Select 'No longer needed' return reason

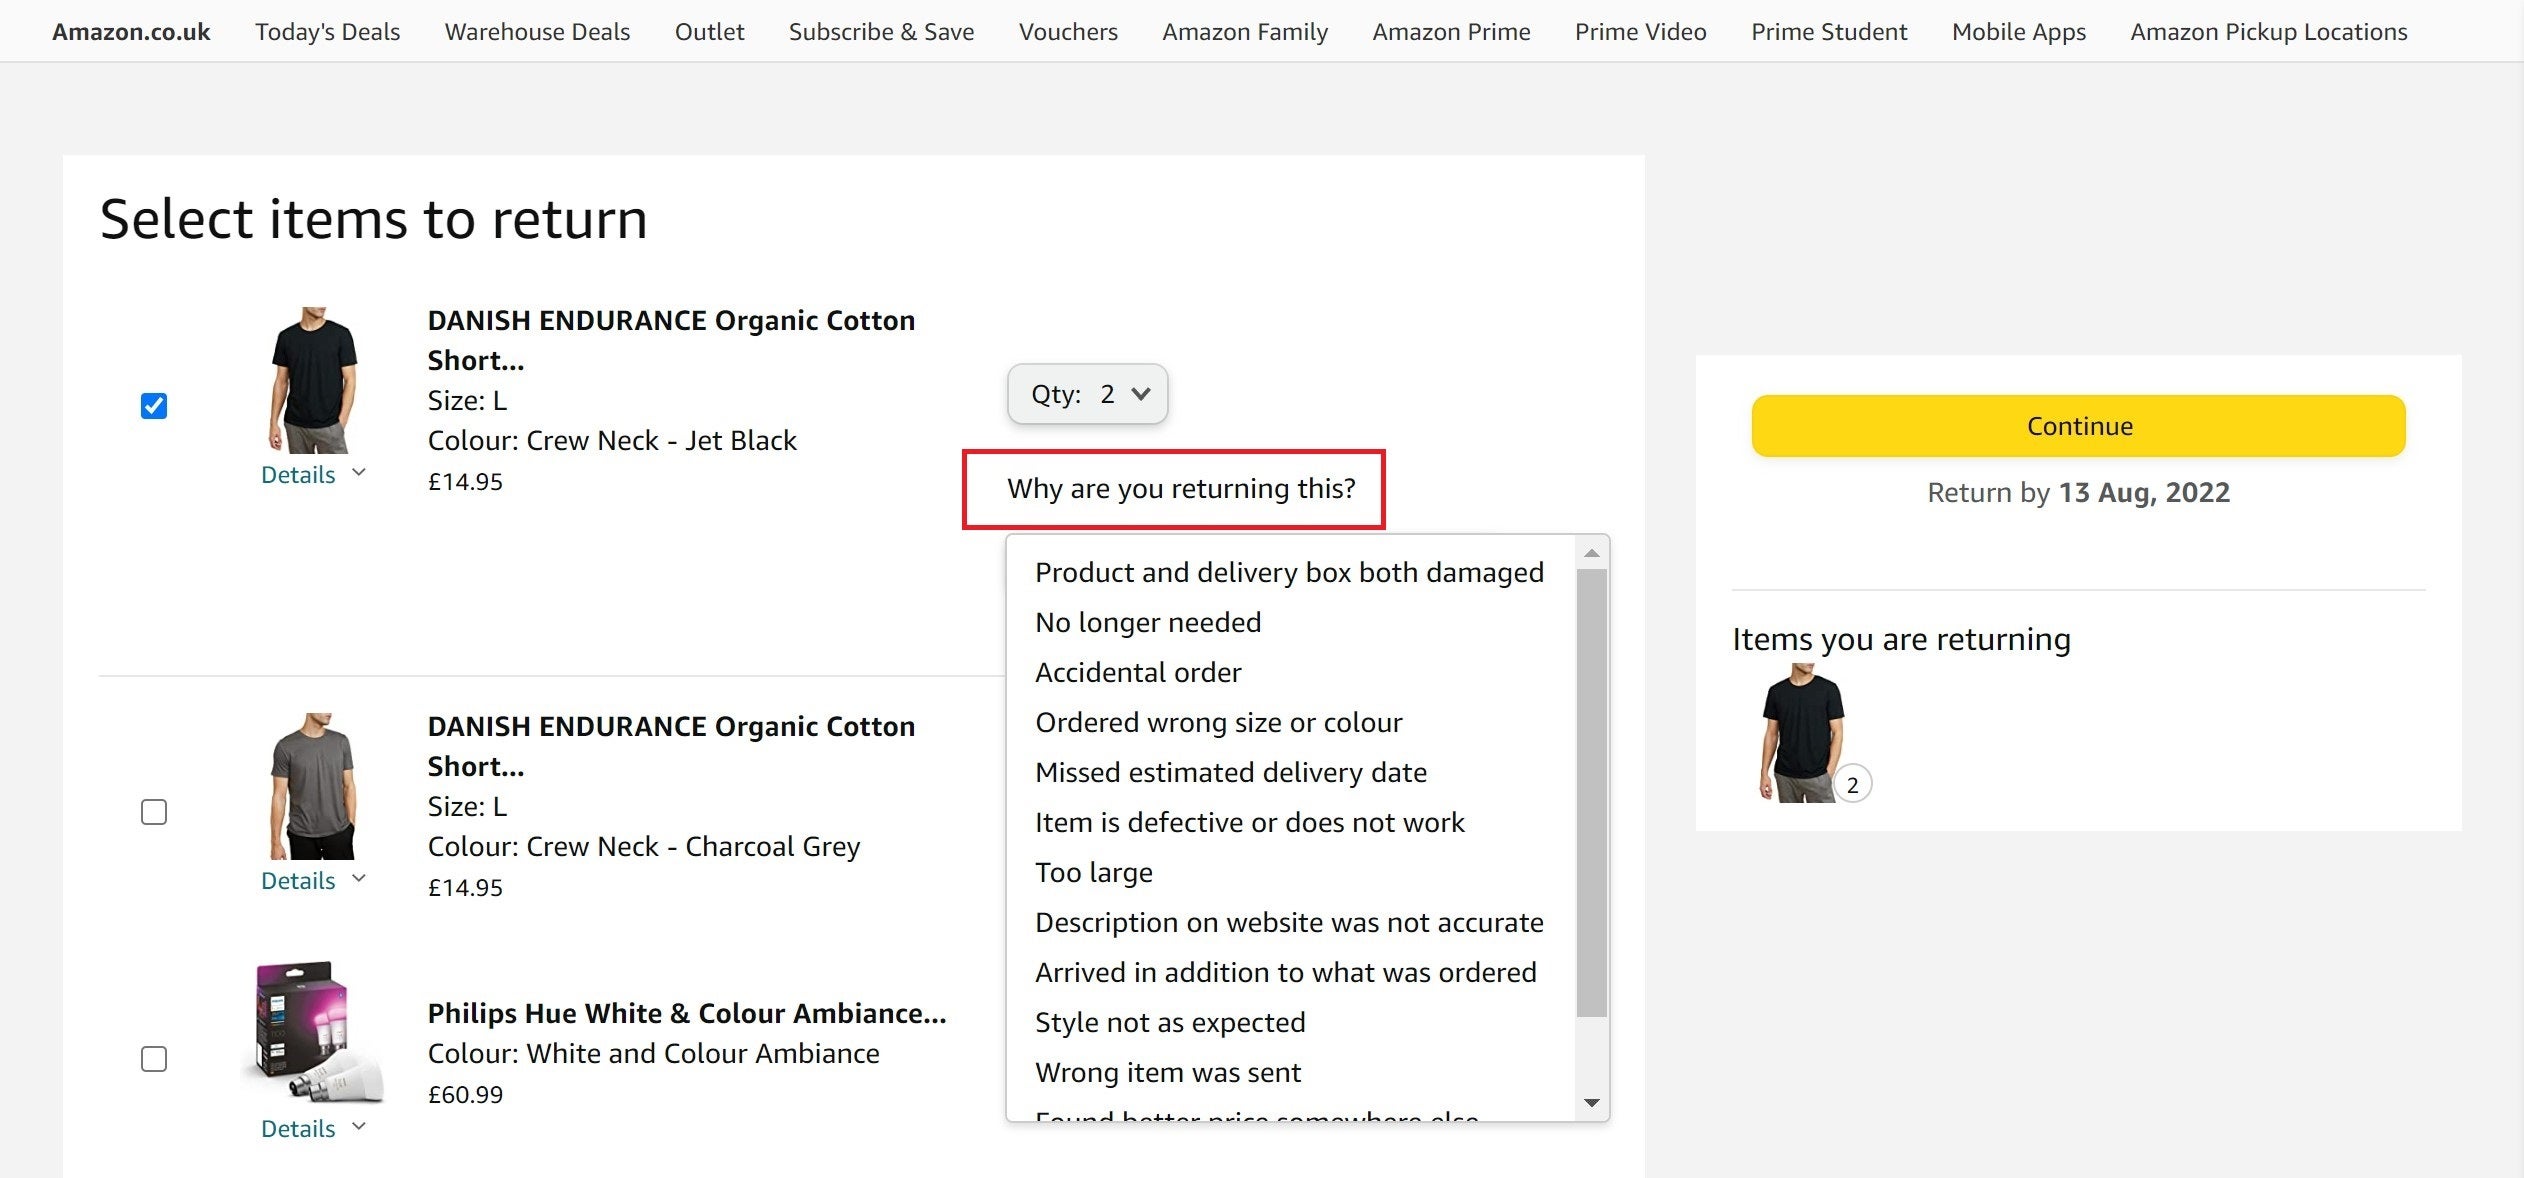click(x=1148, y=621)
